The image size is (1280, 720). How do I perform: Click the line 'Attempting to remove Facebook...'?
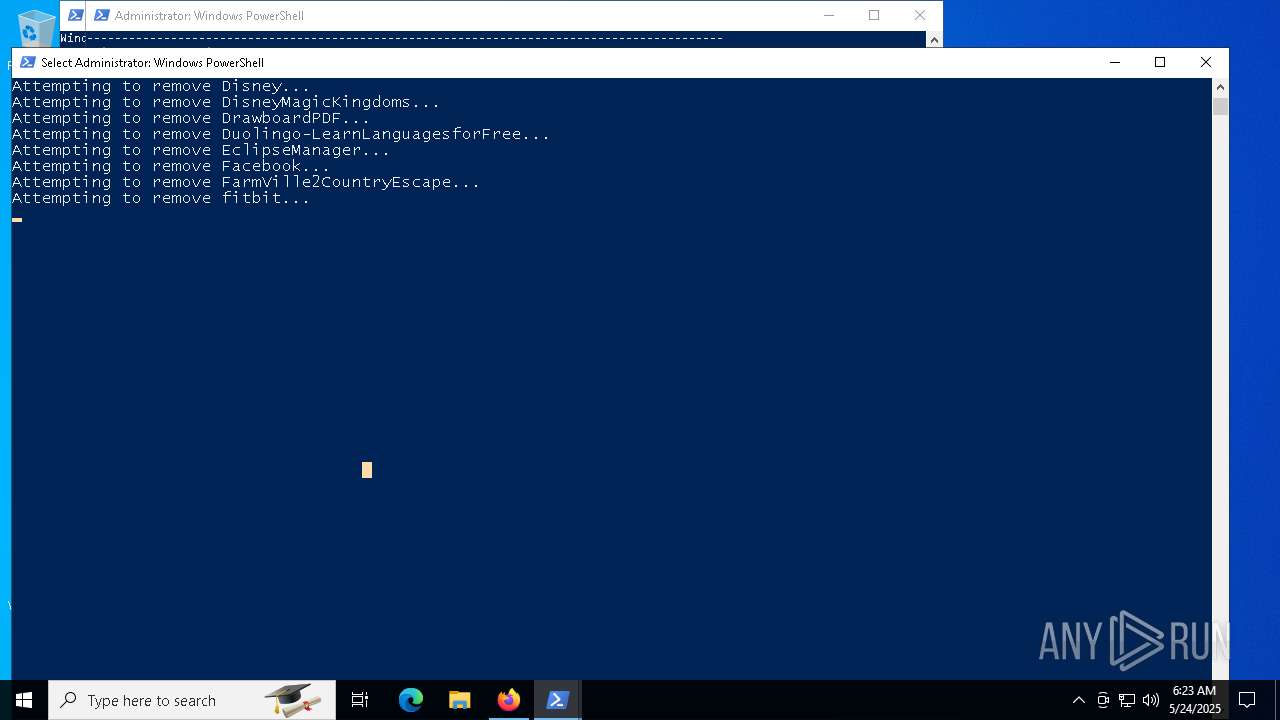click(171, 166)
